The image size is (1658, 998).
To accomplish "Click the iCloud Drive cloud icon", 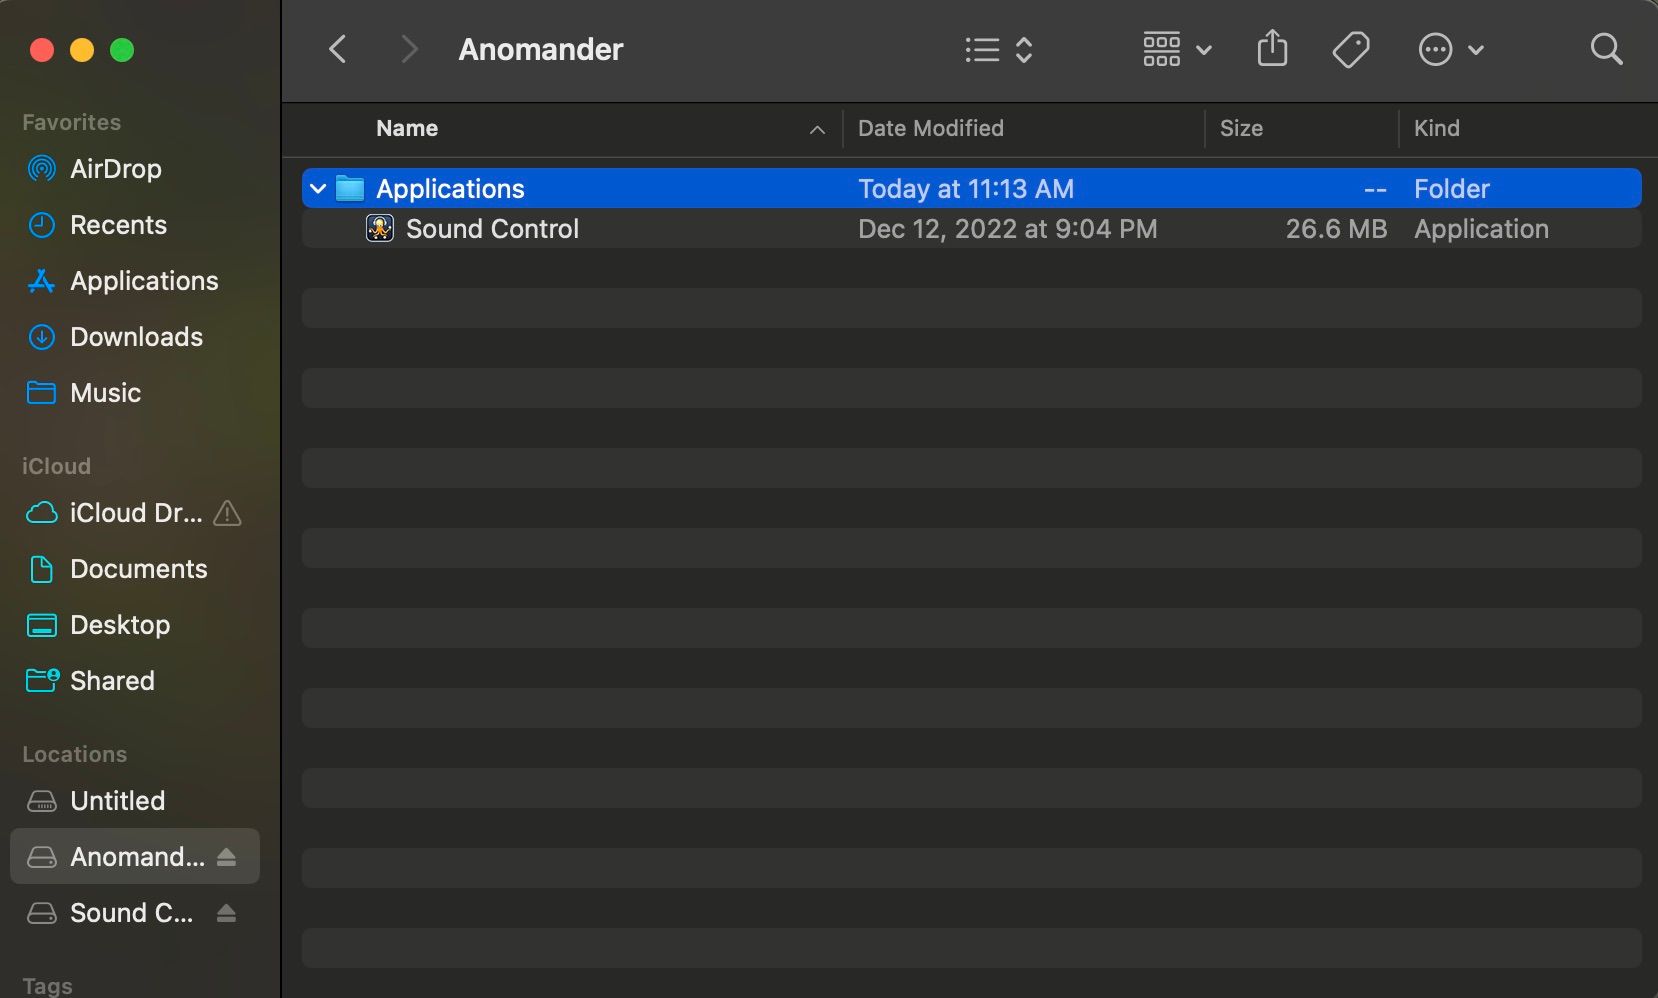I will [41, 513].
